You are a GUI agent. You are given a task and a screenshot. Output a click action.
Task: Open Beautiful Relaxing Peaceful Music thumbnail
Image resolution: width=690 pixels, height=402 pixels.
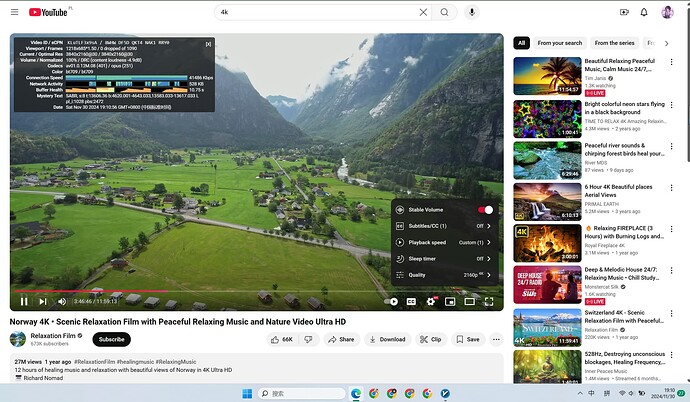[547, 77]
